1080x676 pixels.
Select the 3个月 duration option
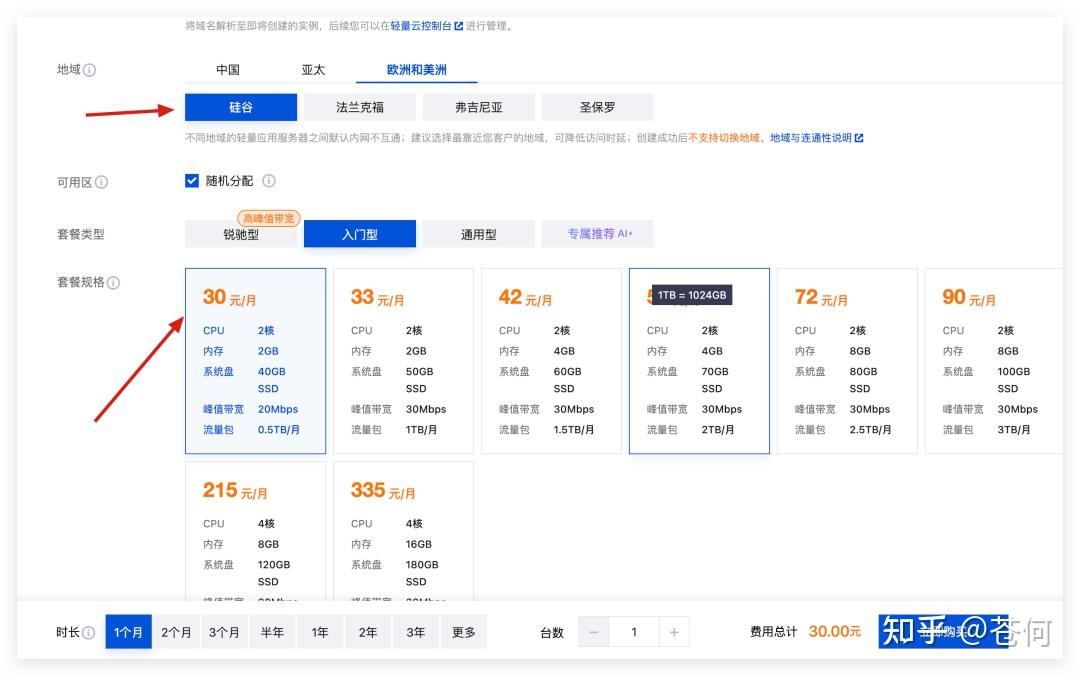point(224,632)
